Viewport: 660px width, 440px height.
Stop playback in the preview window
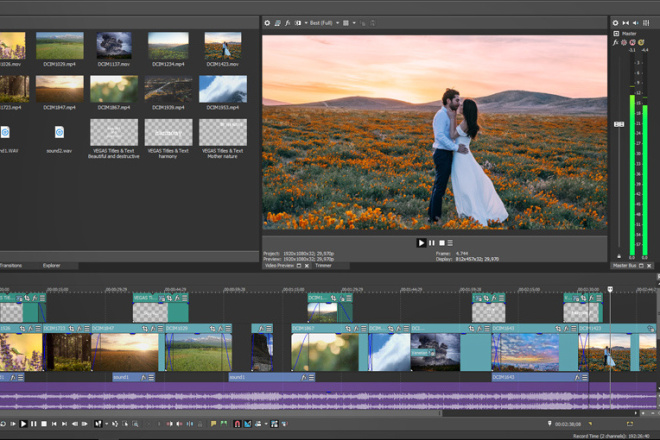[x=442, y=243]
